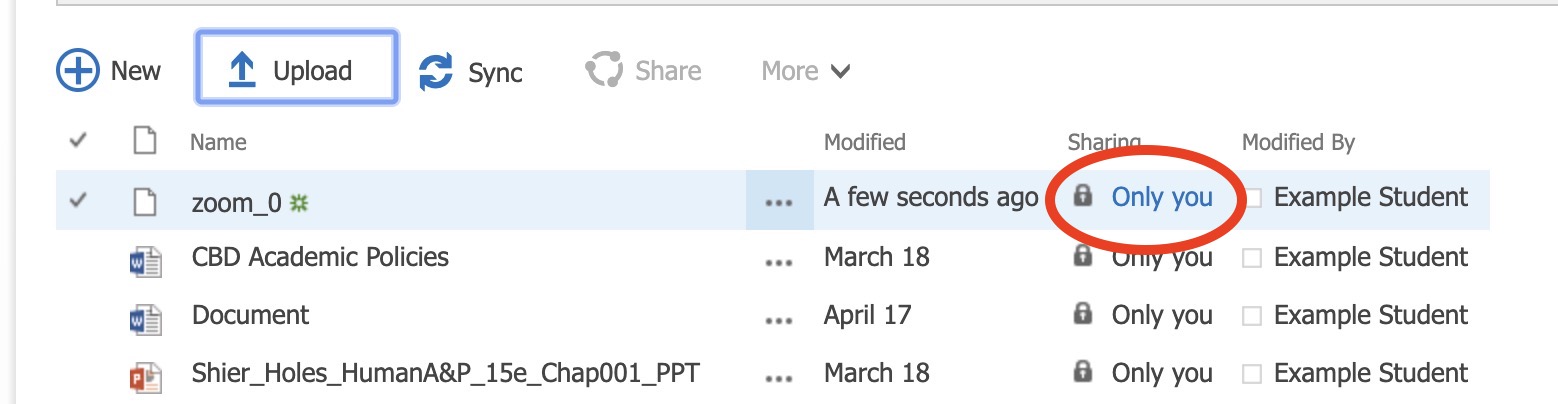Open ellipsis menu for zoom_0
Image resolution: width=1558 pixels, height=404 pixels.
778,201
